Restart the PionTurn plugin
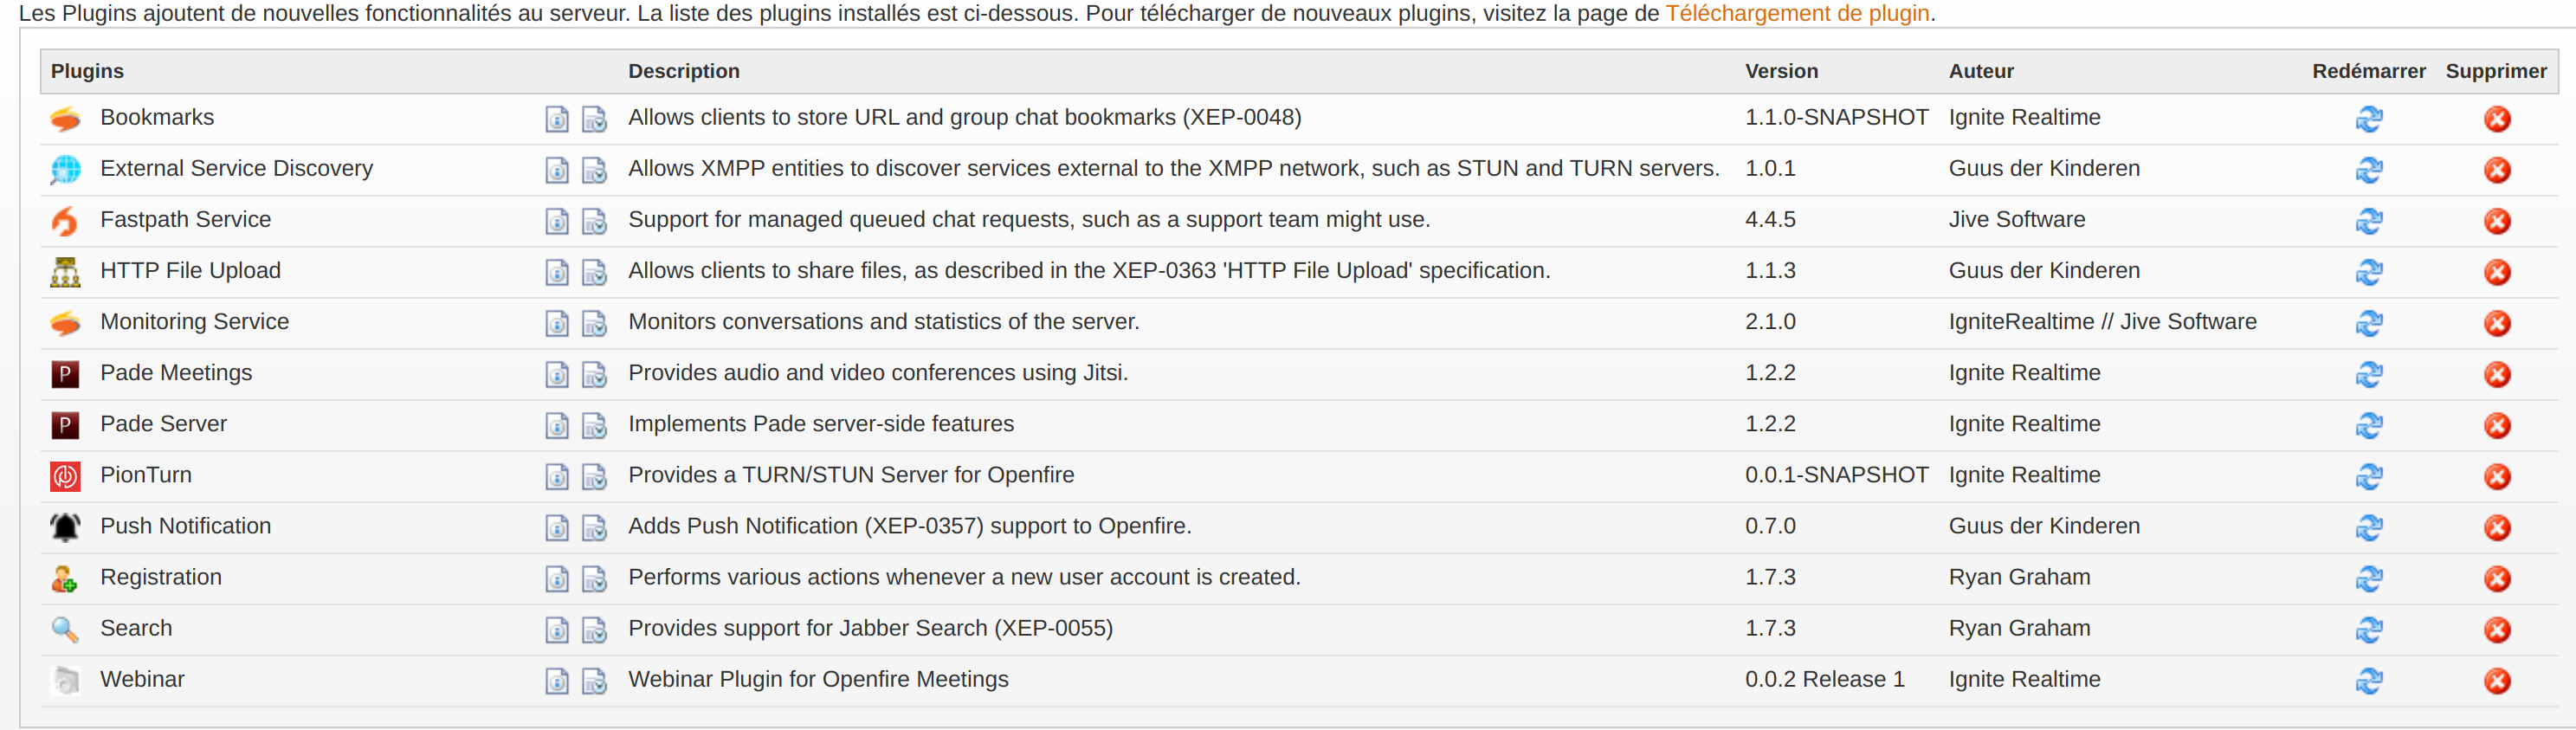Screen dimensions: 2576x730 pos(2369,475)
